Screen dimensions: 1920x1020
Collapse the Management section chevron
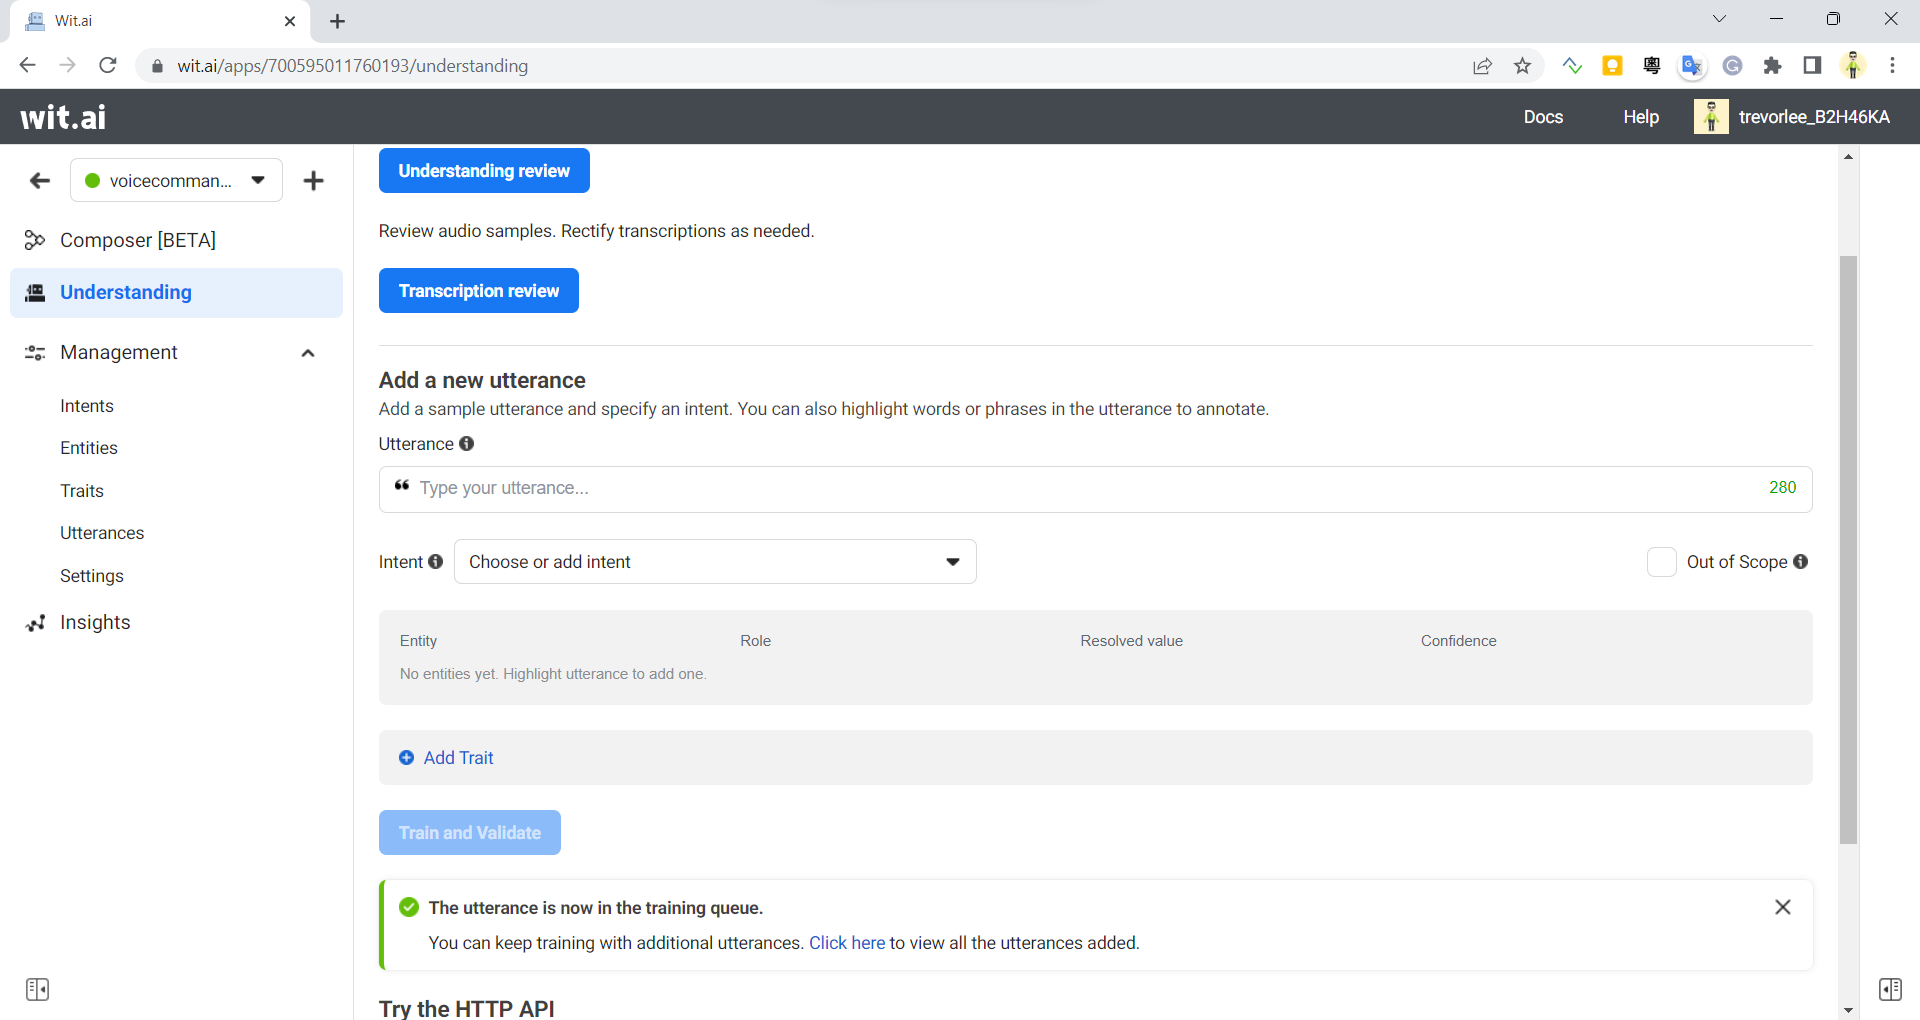(308, 353)
